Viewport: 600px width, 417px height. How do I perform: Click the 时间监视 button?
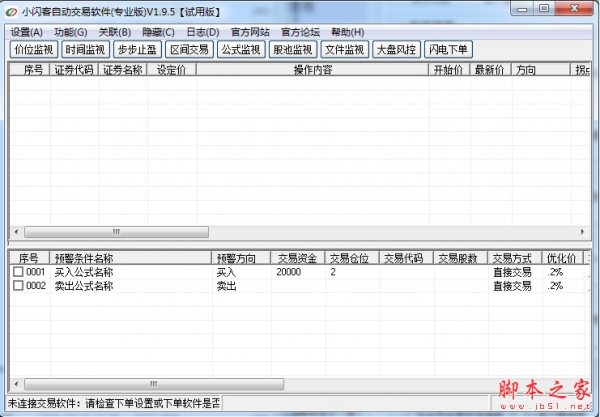[x=85, y=49]
